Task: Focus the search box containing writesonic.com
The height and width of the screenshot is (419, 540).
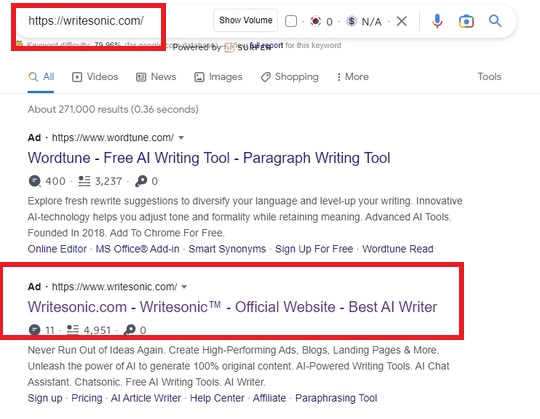Action: click(x=86, y=21)
